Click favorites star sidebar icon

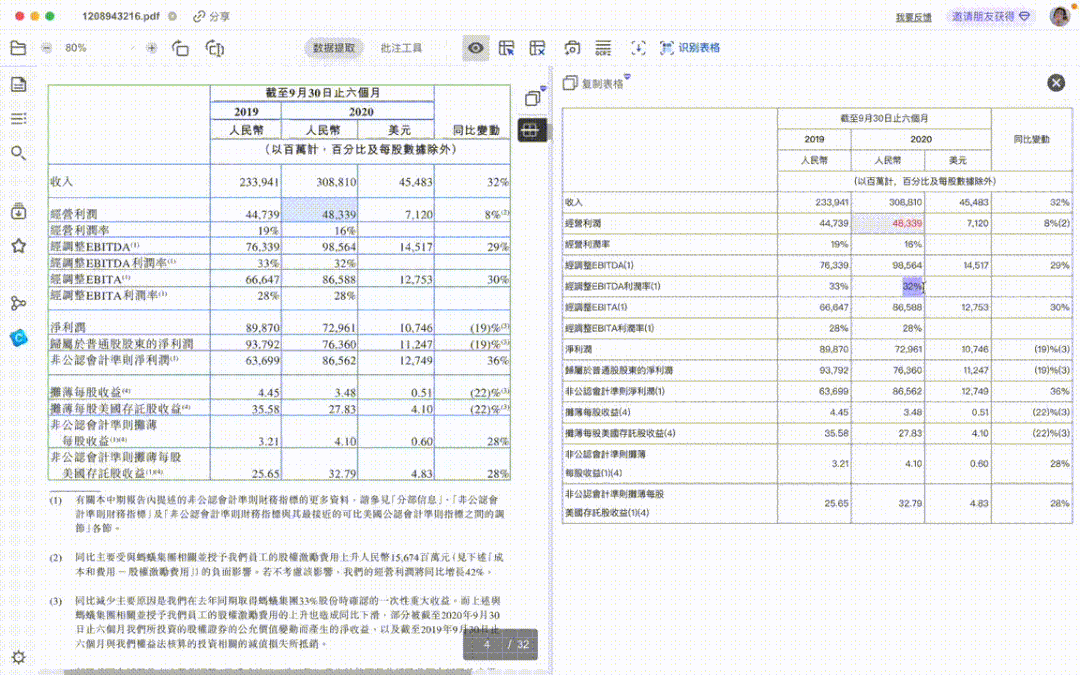(x=19, y=246)
